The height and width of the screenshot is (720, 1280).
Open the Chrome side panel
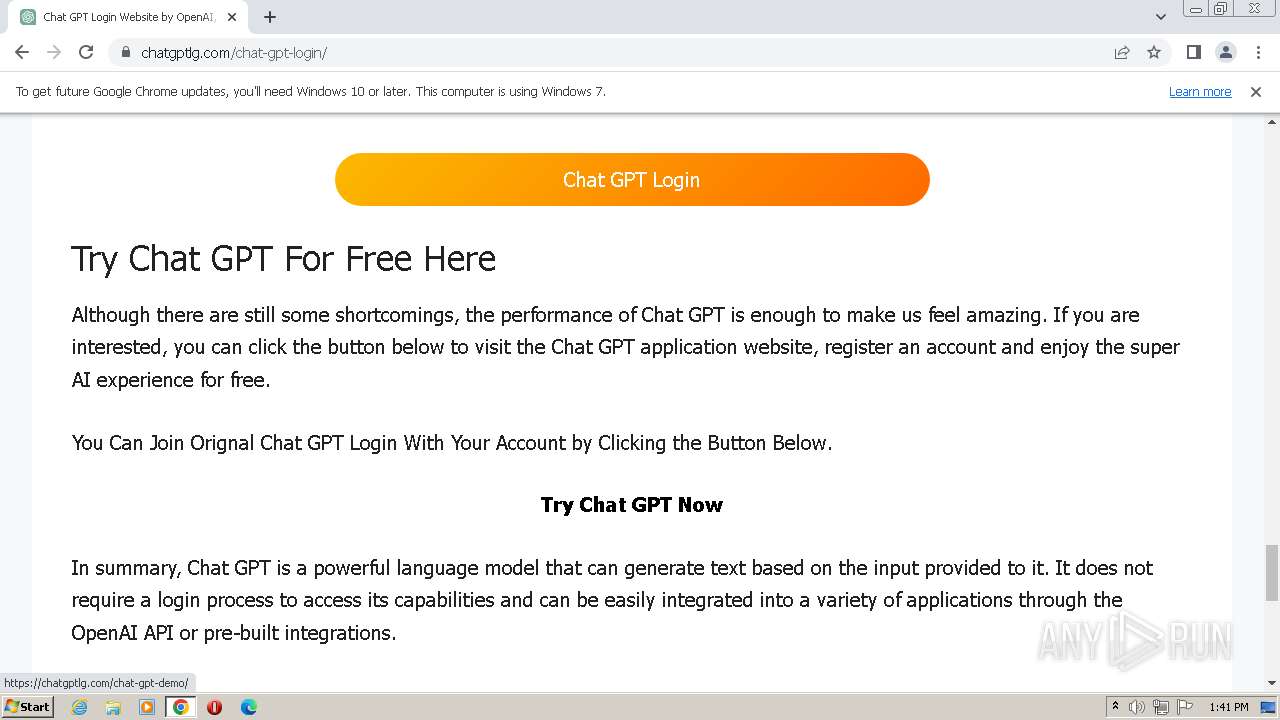coord(1193,52)
